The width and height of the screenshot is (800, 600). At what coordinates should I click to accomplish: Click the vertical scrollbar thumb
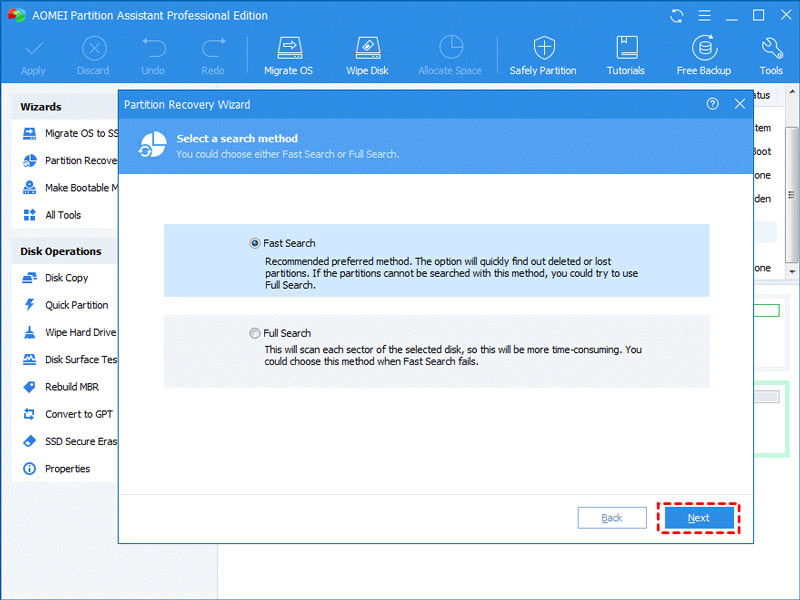click(x=792, y=194)
